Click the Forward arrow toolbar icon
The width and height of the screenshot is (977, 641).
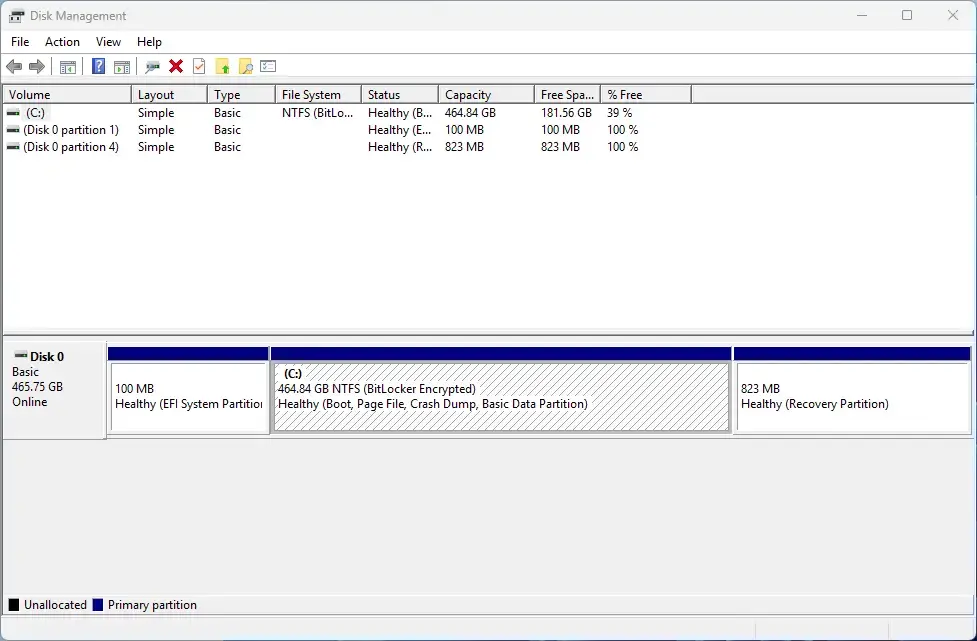click(37, 66)
